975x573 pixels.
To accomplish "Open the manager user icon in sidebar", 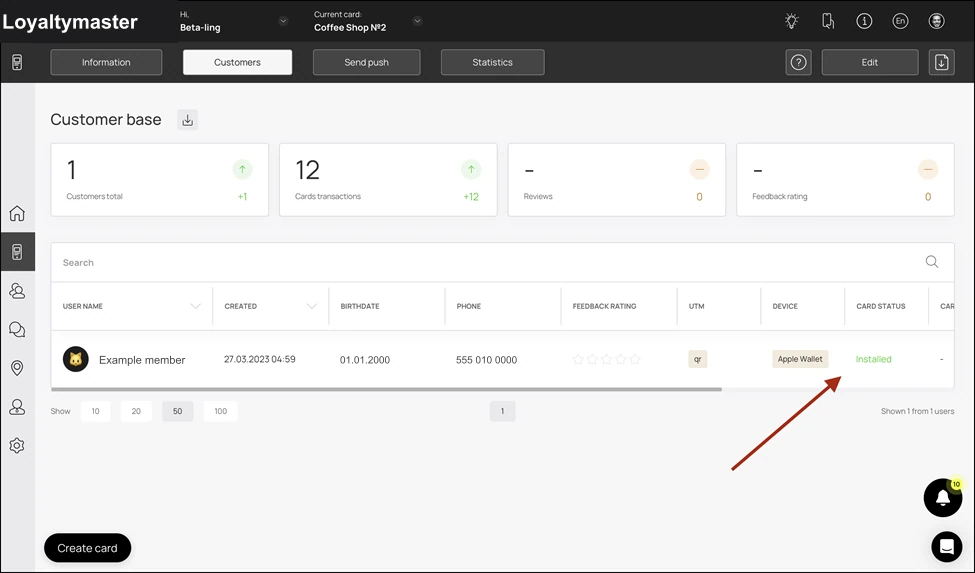I will point(17,406).
